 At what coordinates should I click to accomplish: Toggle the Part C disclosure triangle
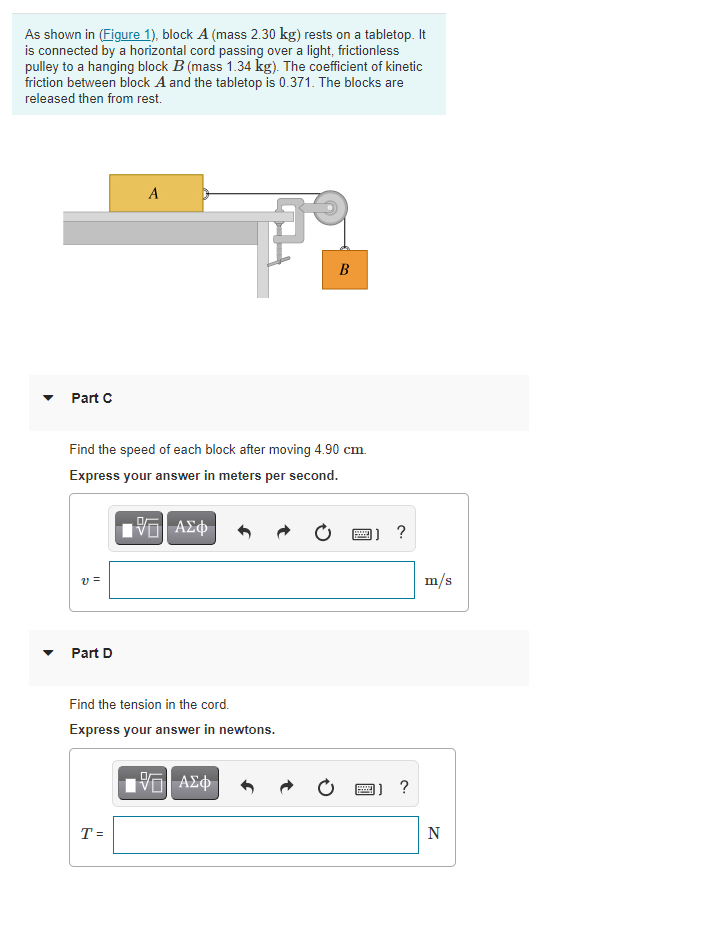[x=48, y=397]
